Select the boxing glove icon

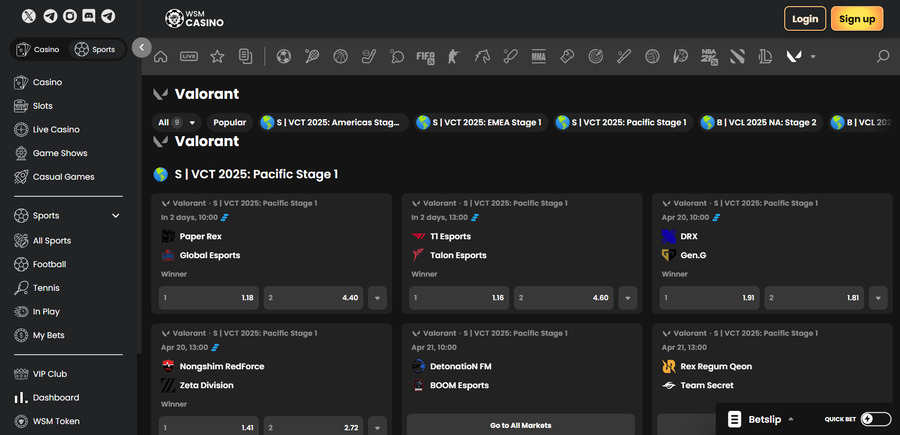(567, 56)
